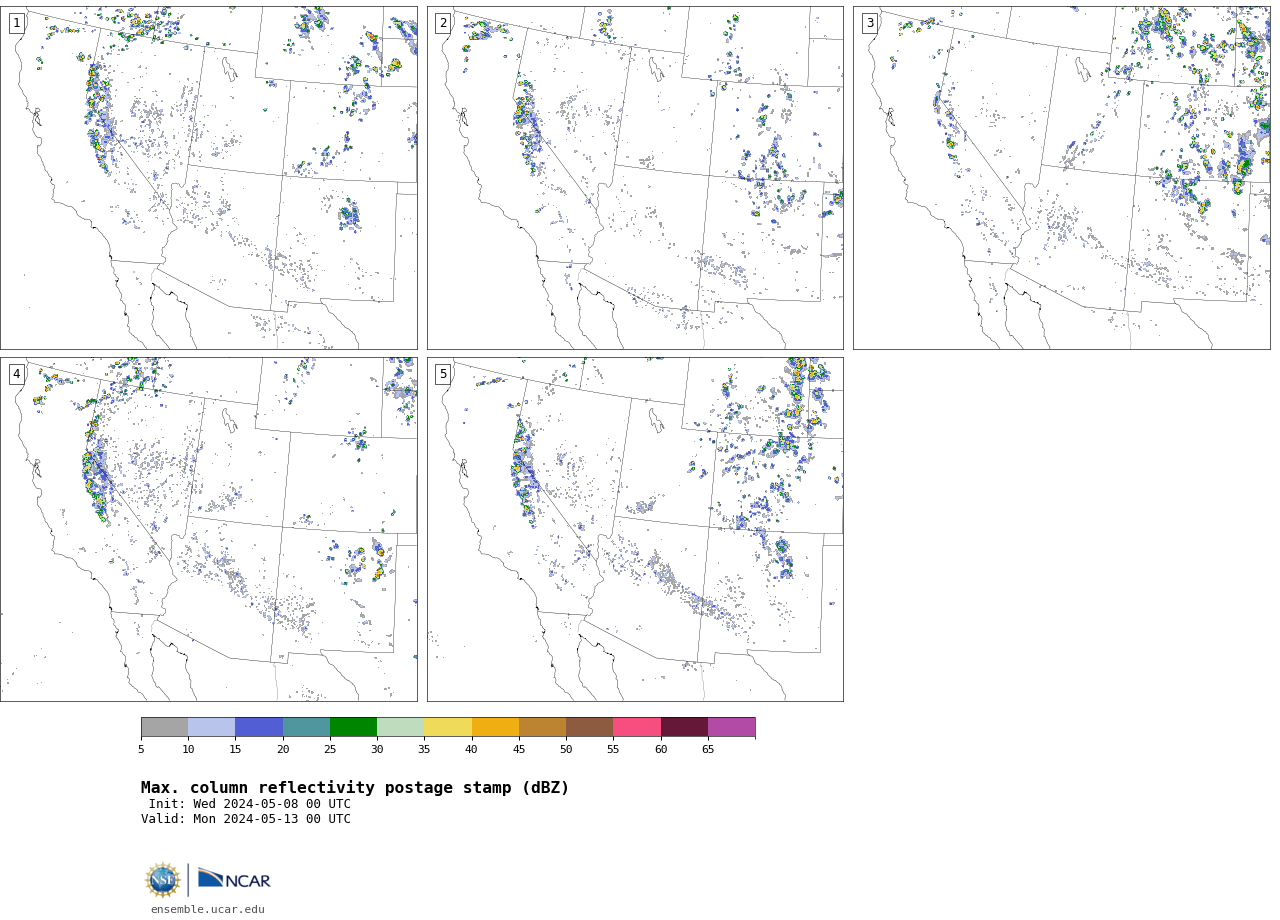
Task: Click the pale green 30-35 dBZ swatch
Action: click(x=400, y=727)
